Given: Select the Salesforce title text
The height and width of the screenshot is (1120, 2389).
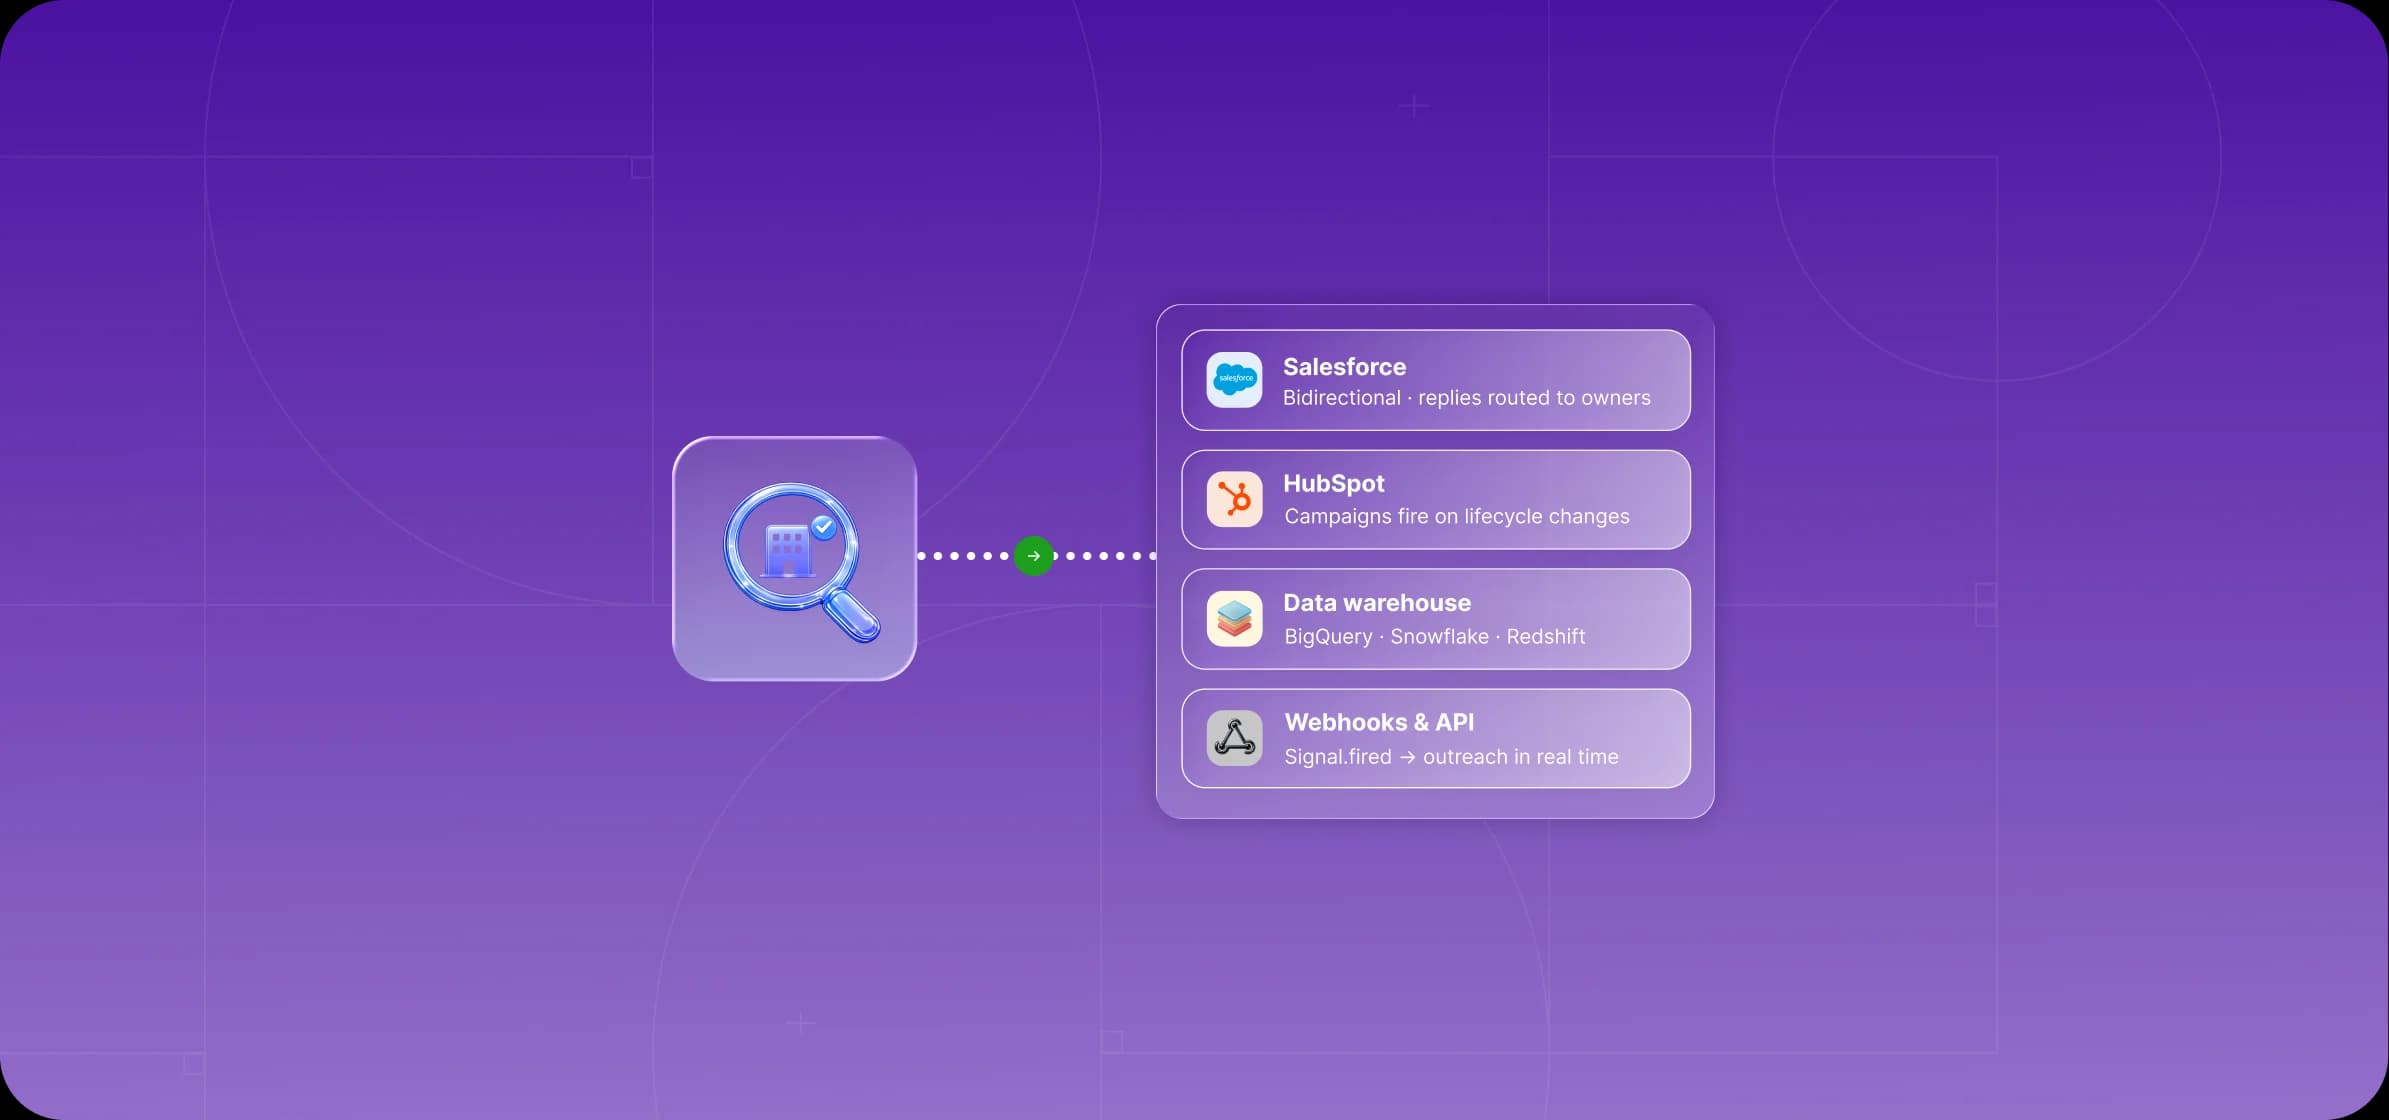Looking at the screenshot, I should coord(1344,367).
